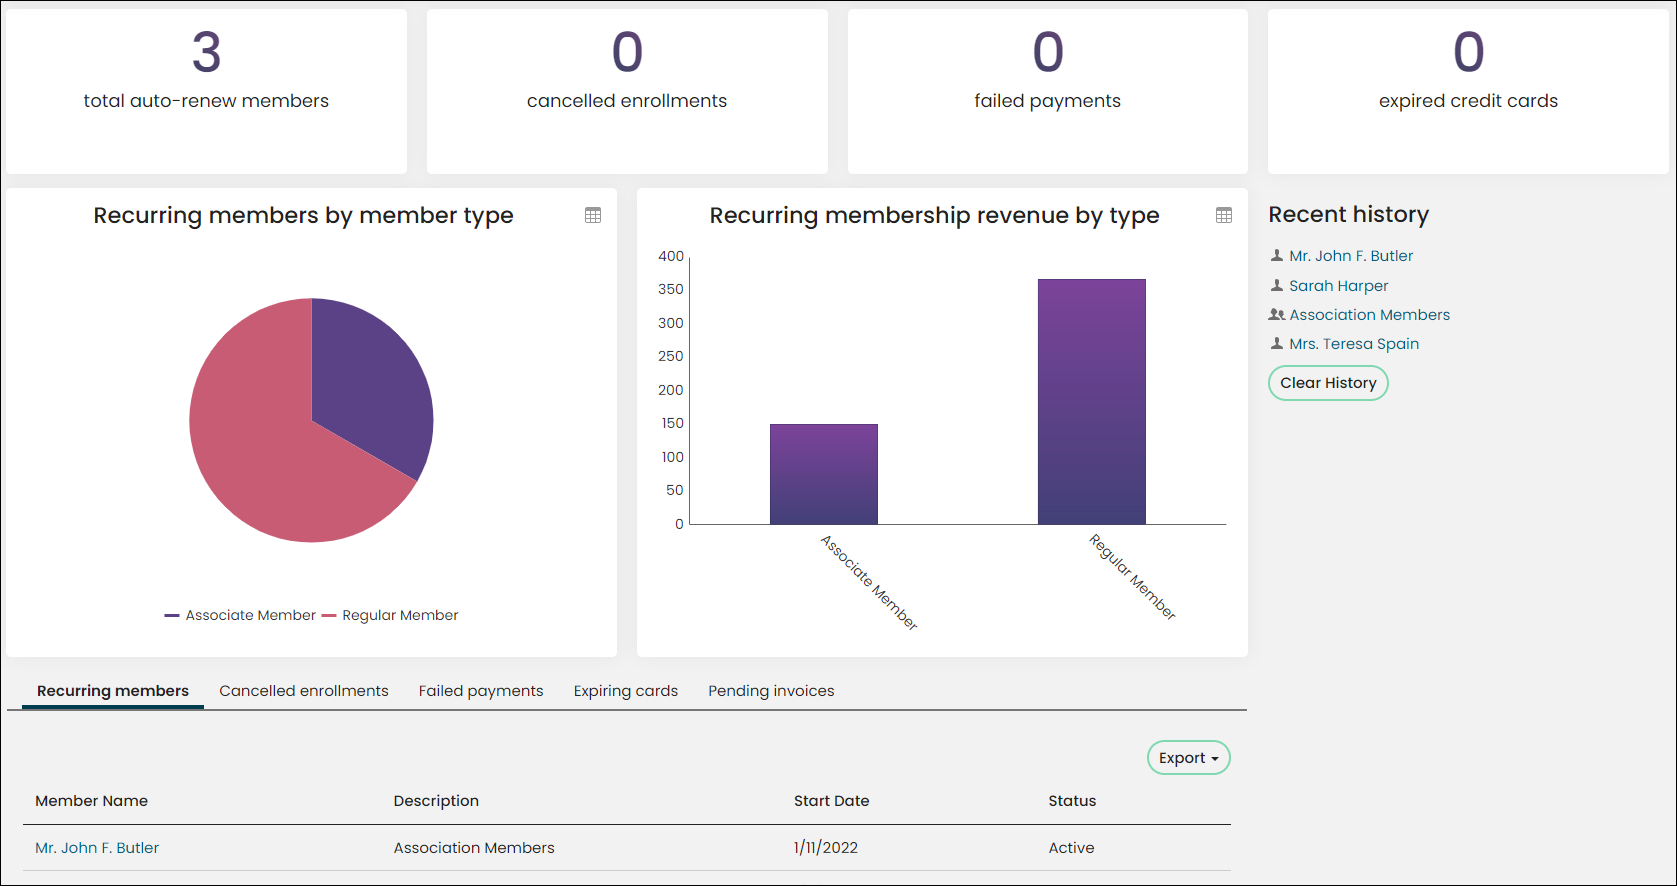This screenshot has width=1677, height=886.
Task: Open Mr. John F. Butler in members table
Action: (x=97, y=848)
